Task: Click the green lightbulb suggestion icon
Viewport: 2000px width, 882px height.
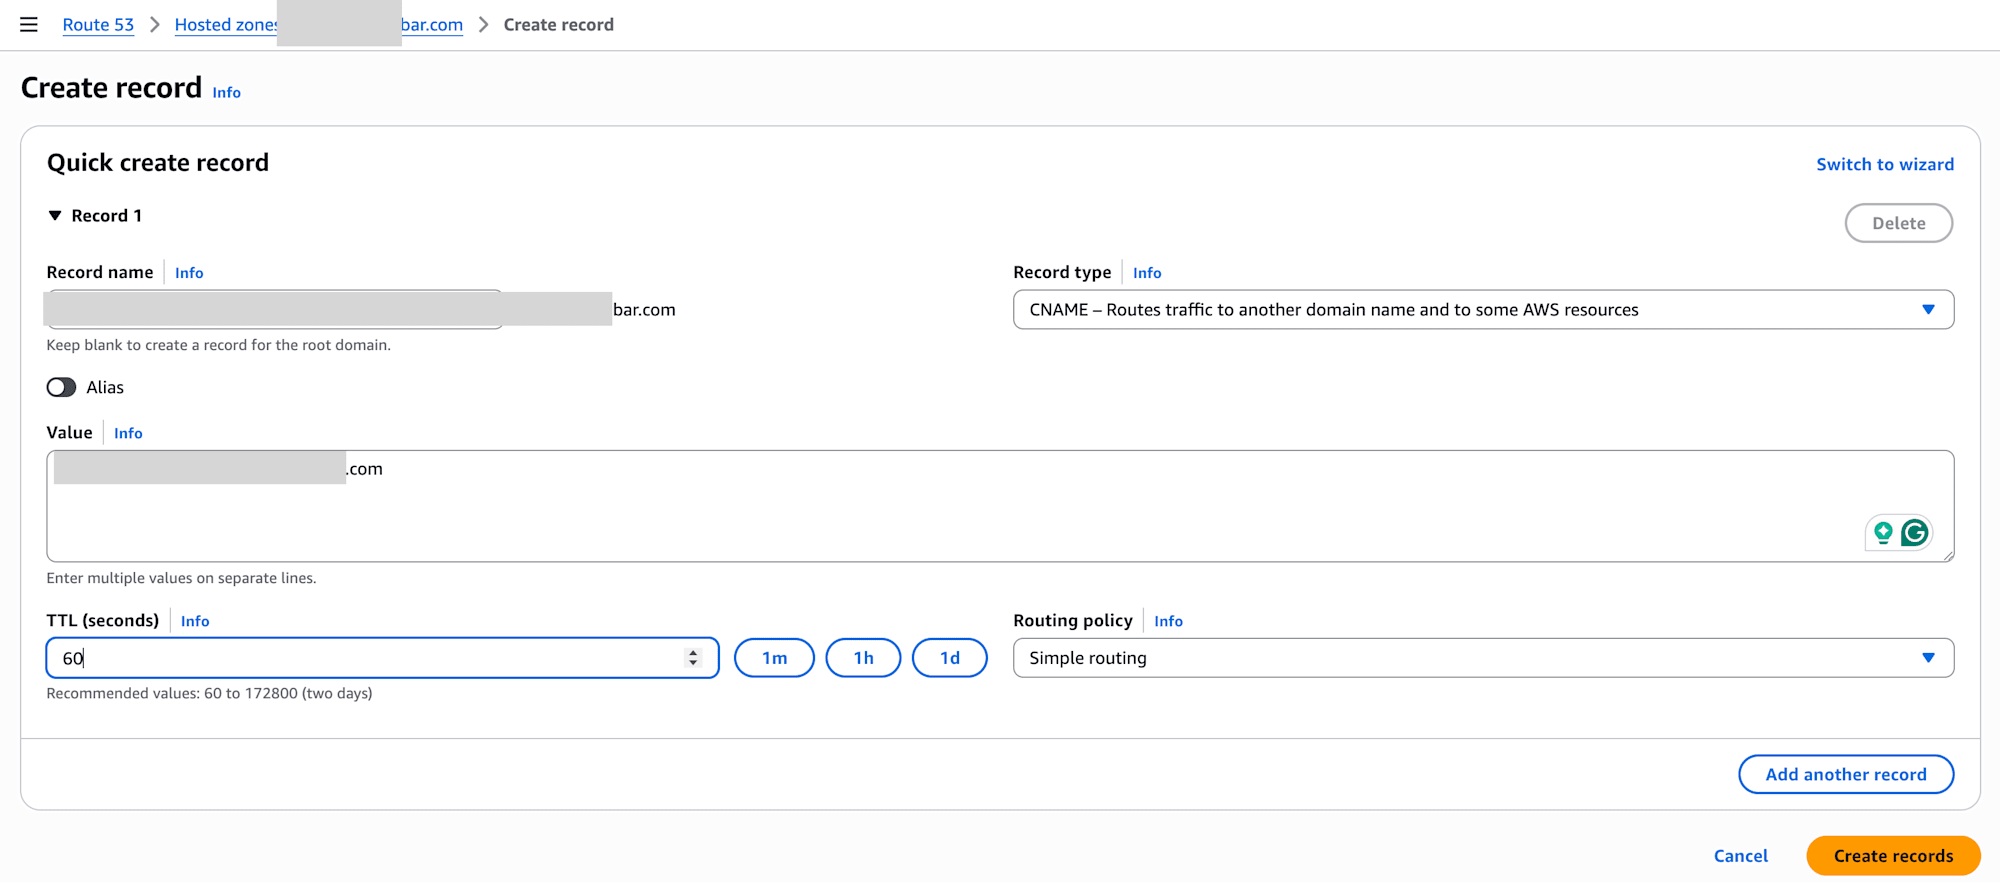Action: 1883,533
